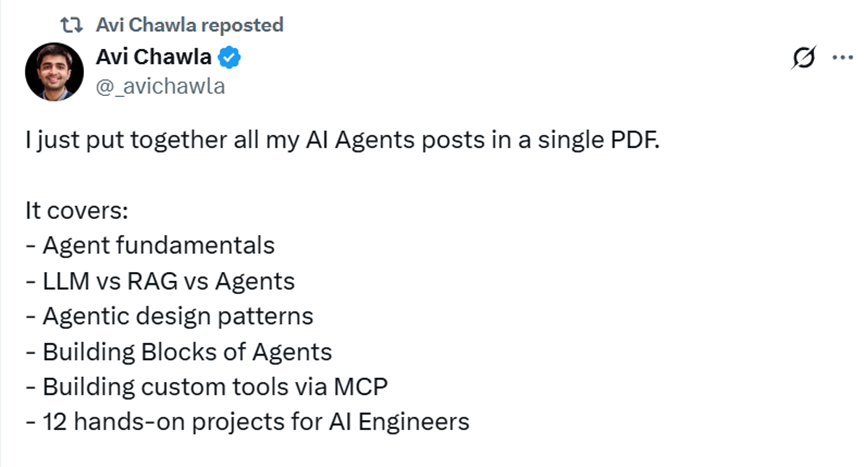
Task: Click the "Avi Chawla reposted" label
Action: [x=190, y=25]
